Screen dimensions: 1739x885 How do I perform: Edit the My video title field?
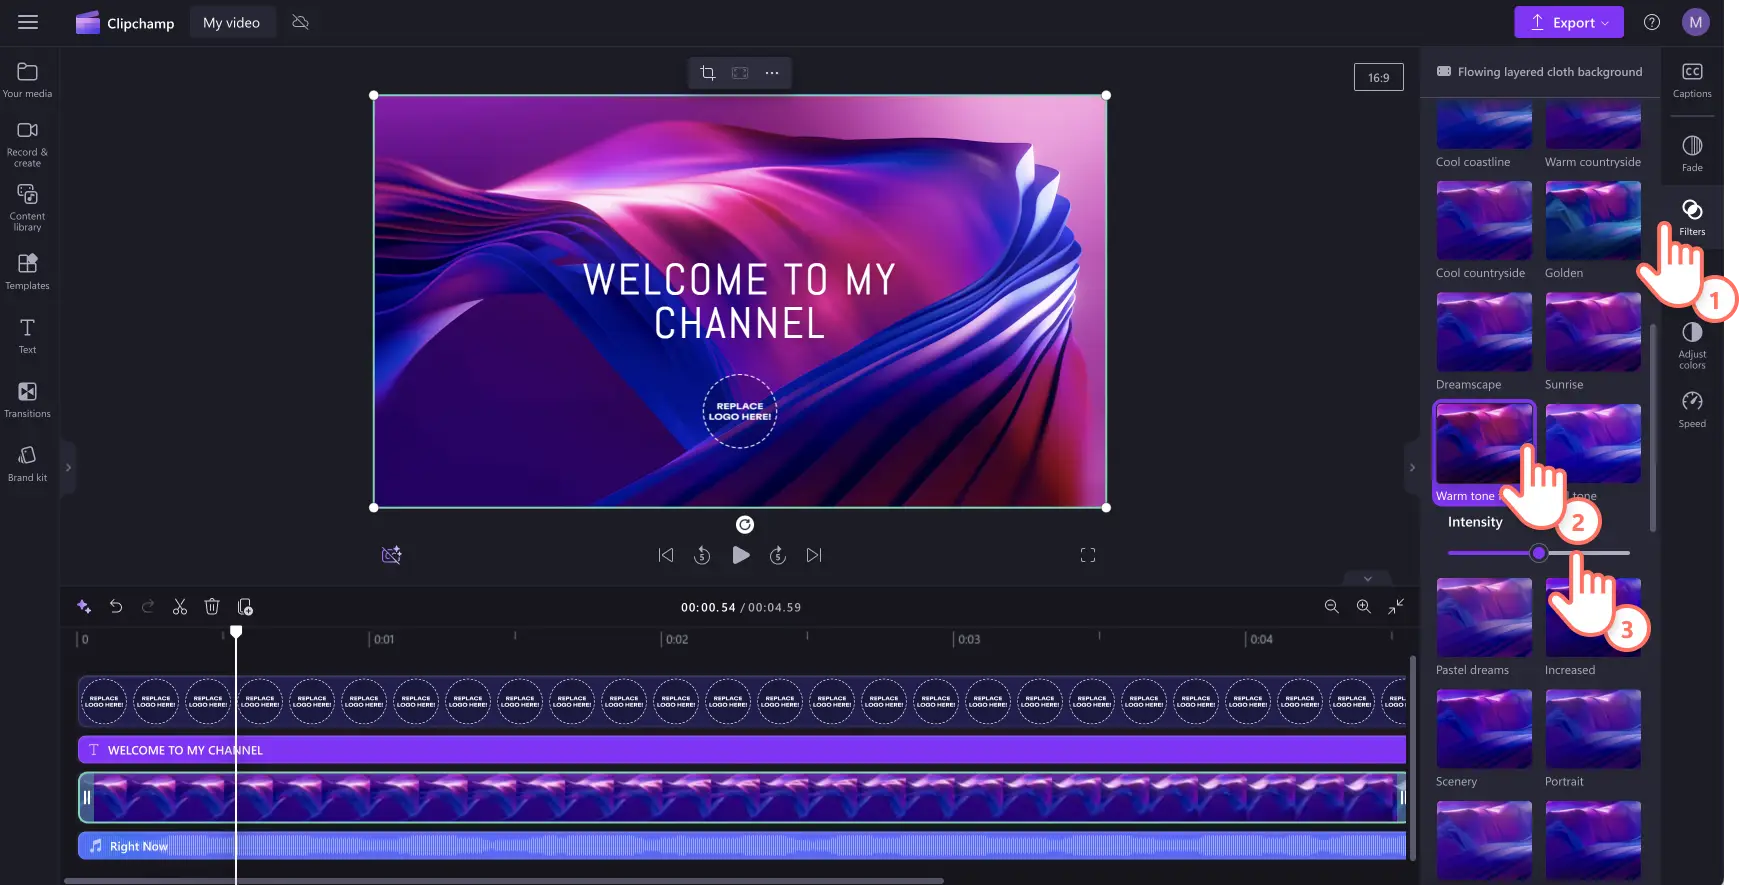pyautogui.click(x=231, y=22)
